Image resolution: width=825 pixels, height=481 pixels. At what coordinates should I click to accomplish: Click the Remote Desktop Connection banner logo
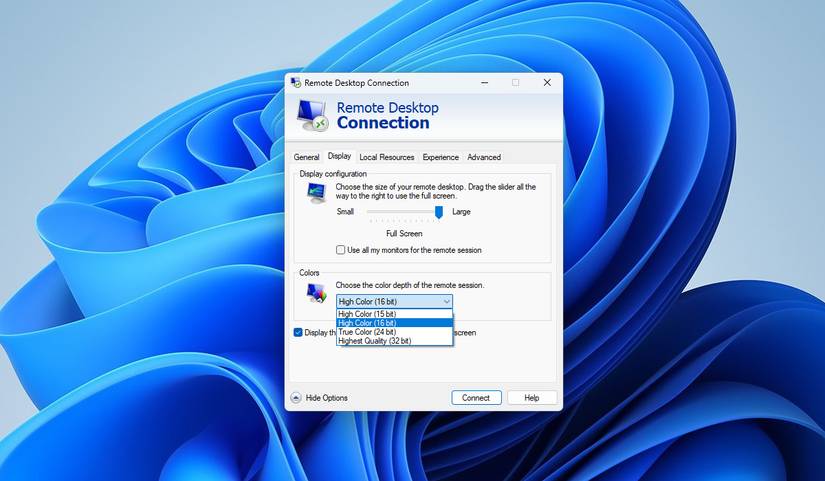[x=313, y=115]
